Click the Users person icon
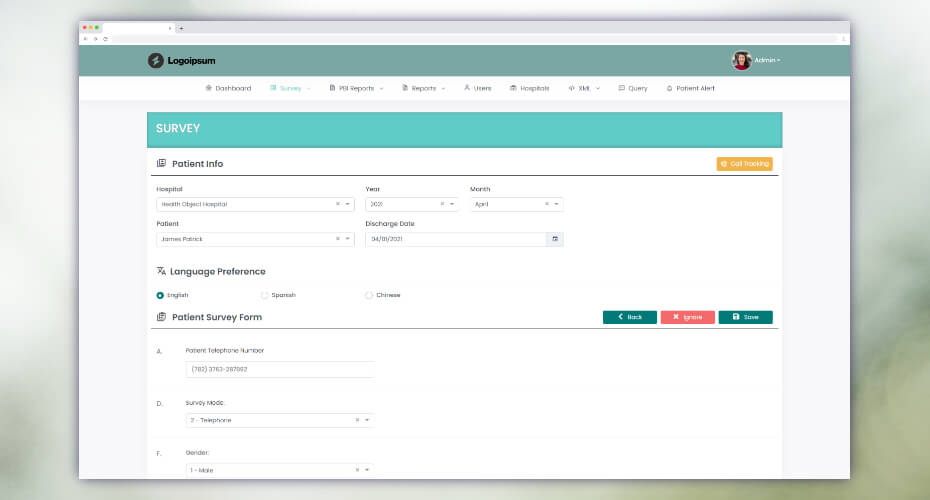Image resolution: width=930 pixels, height=500 pixels. click(x=467, y=88)
